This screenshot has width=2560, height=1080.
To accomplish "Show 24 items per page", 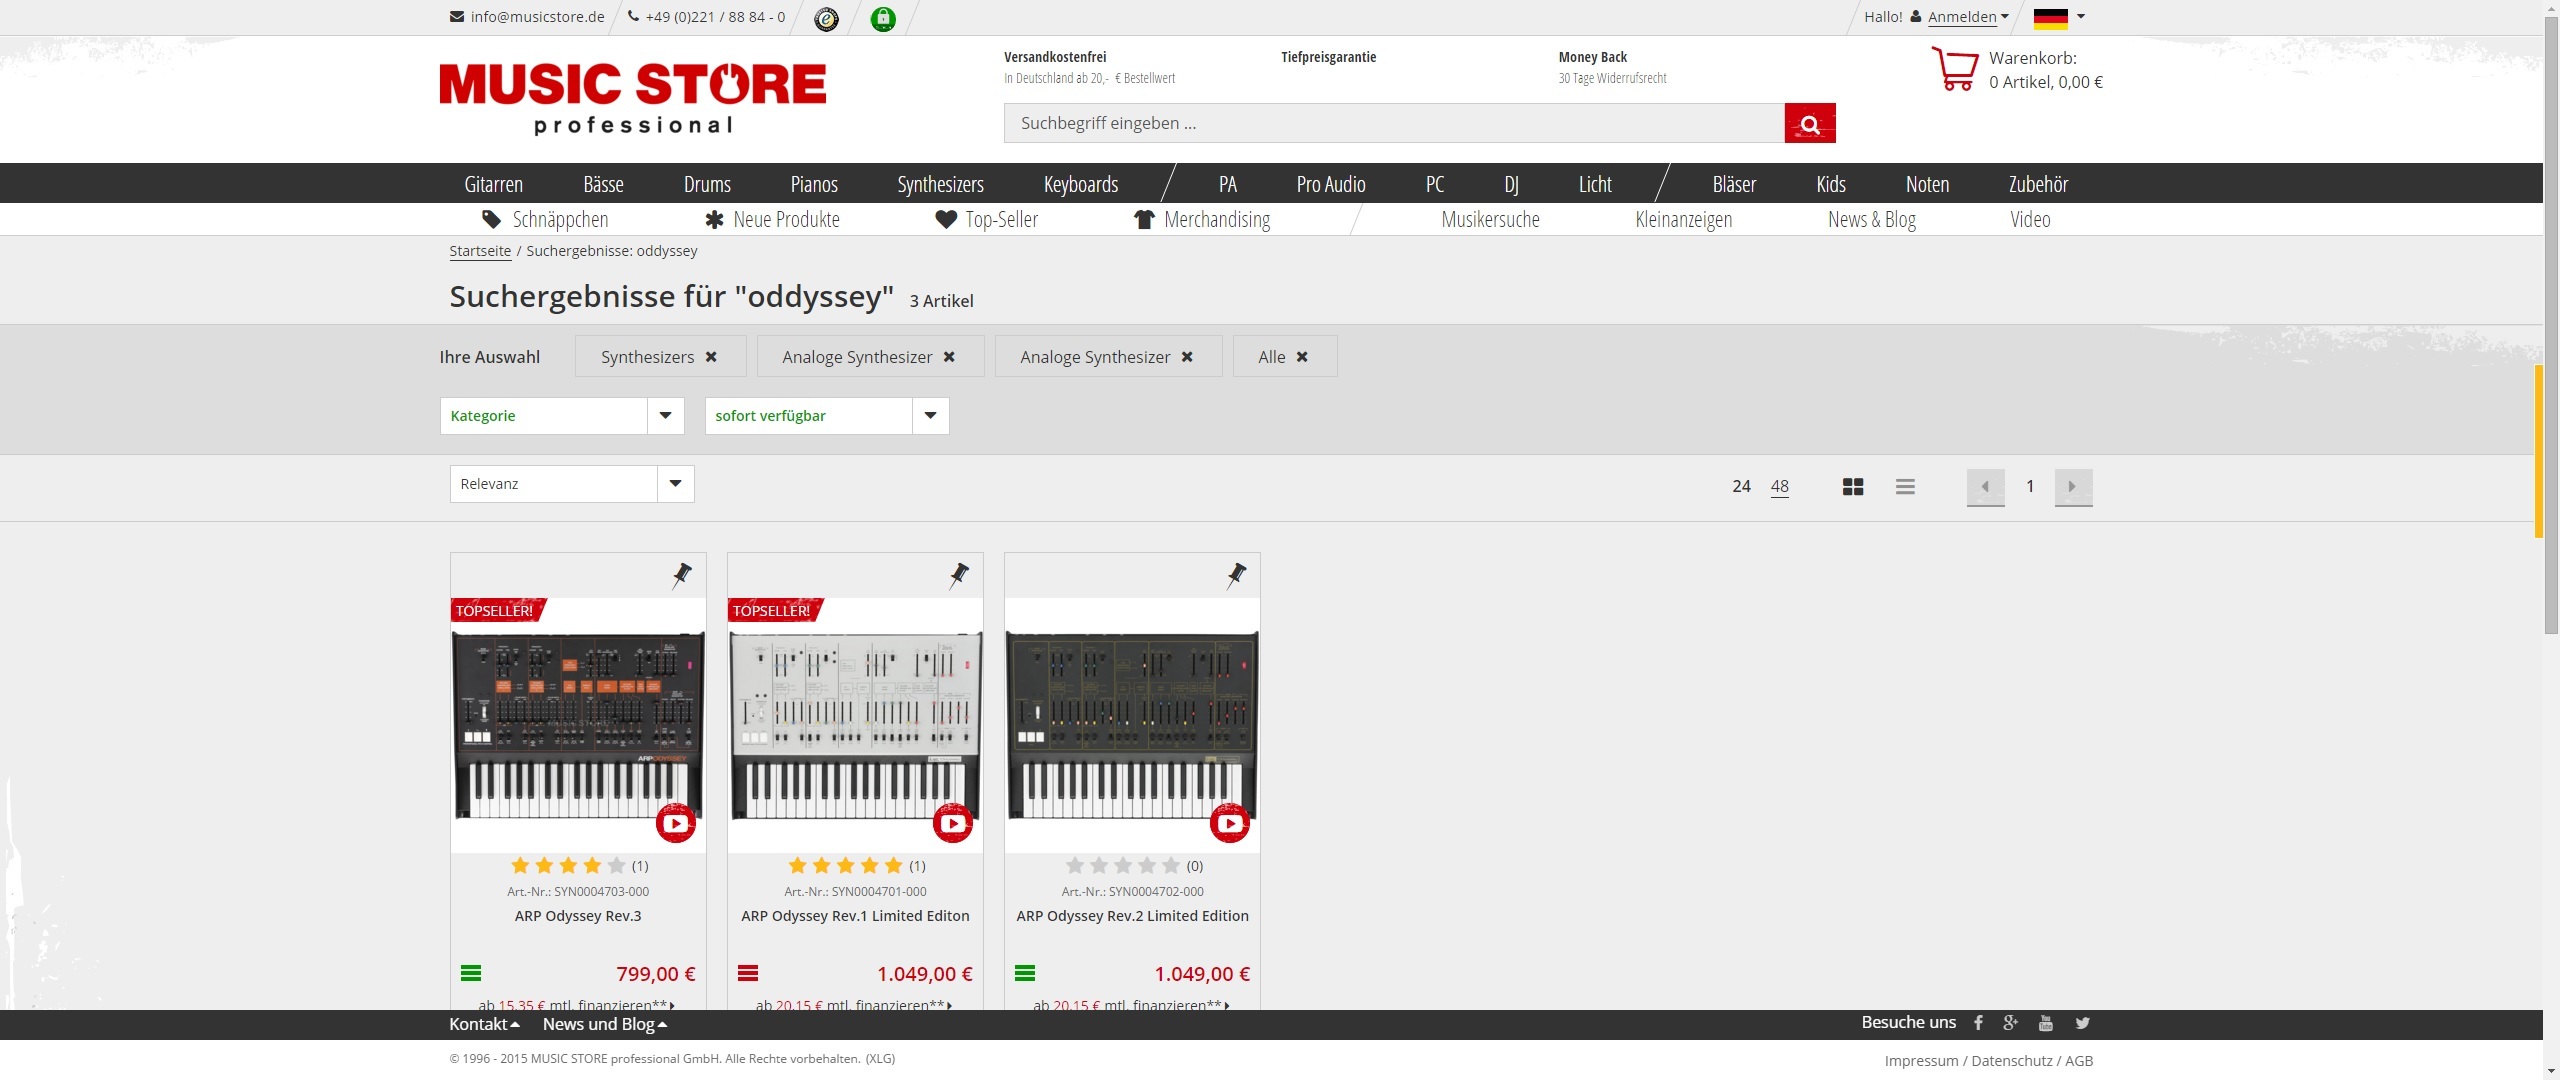I will (1741, 486).
